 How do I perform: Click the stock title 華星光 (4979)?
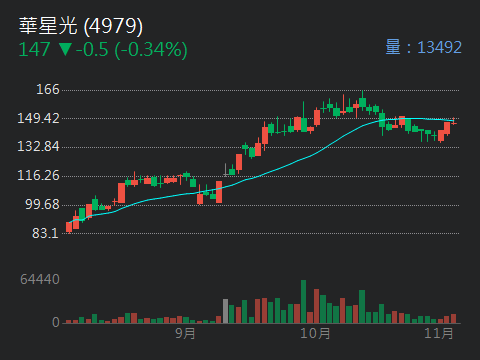(x=81, y=26)
